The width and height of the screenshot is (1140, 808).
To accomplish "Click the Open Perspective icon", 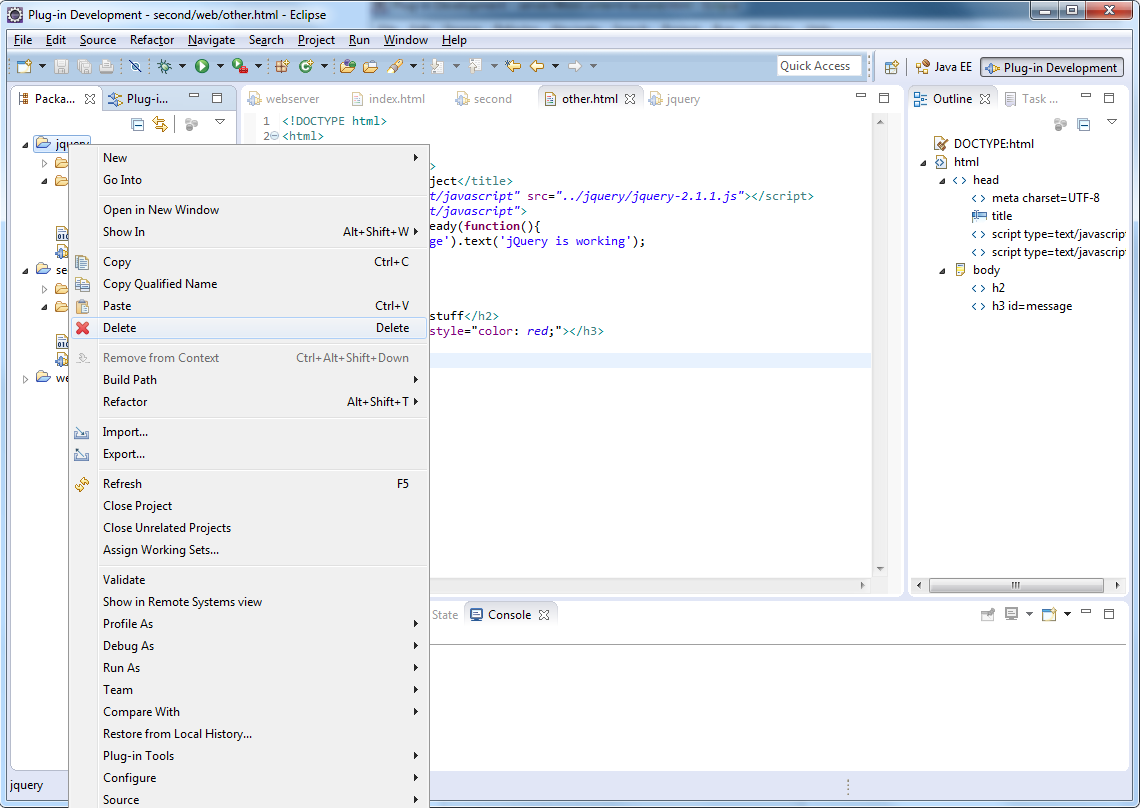I will [x=891, y=68].
